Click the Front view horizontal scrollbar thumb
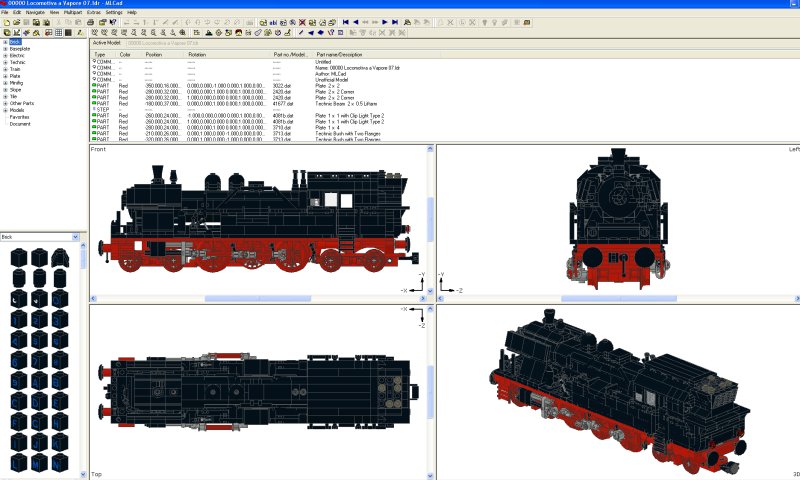This screenshot has height=480, width=800. (x=258, y=298)
